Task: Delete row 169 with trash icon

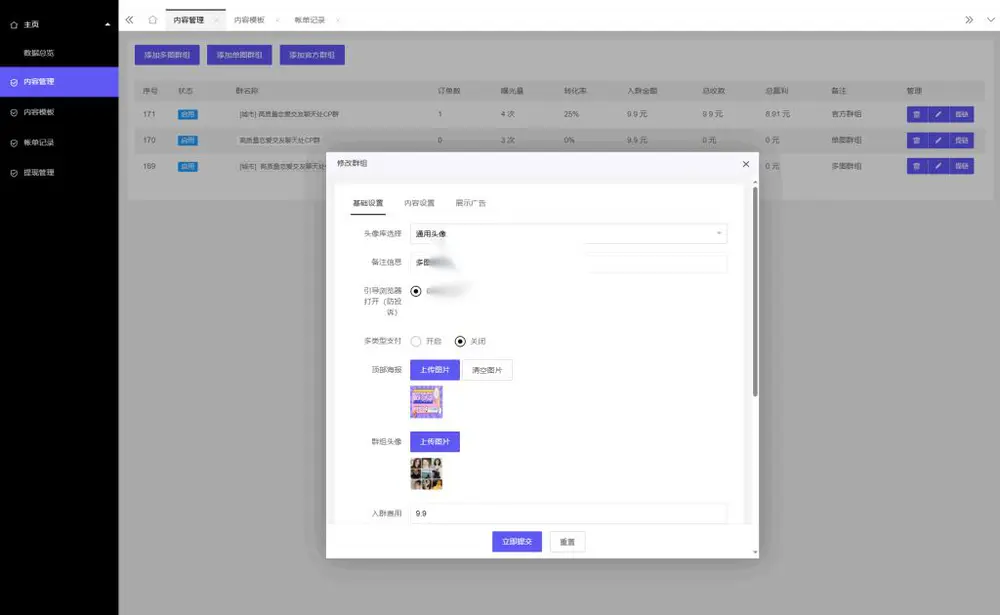Action: pos(916,166)
